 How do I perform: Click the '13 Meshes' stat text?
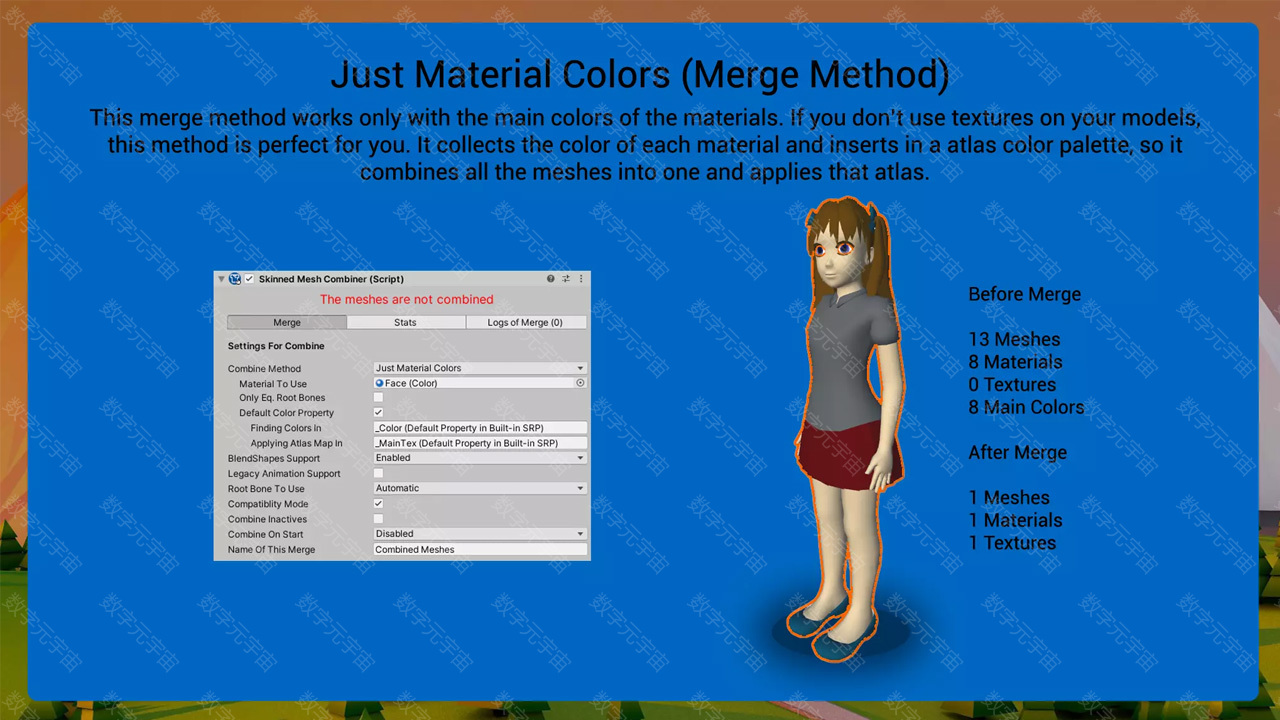[1014, 339]
